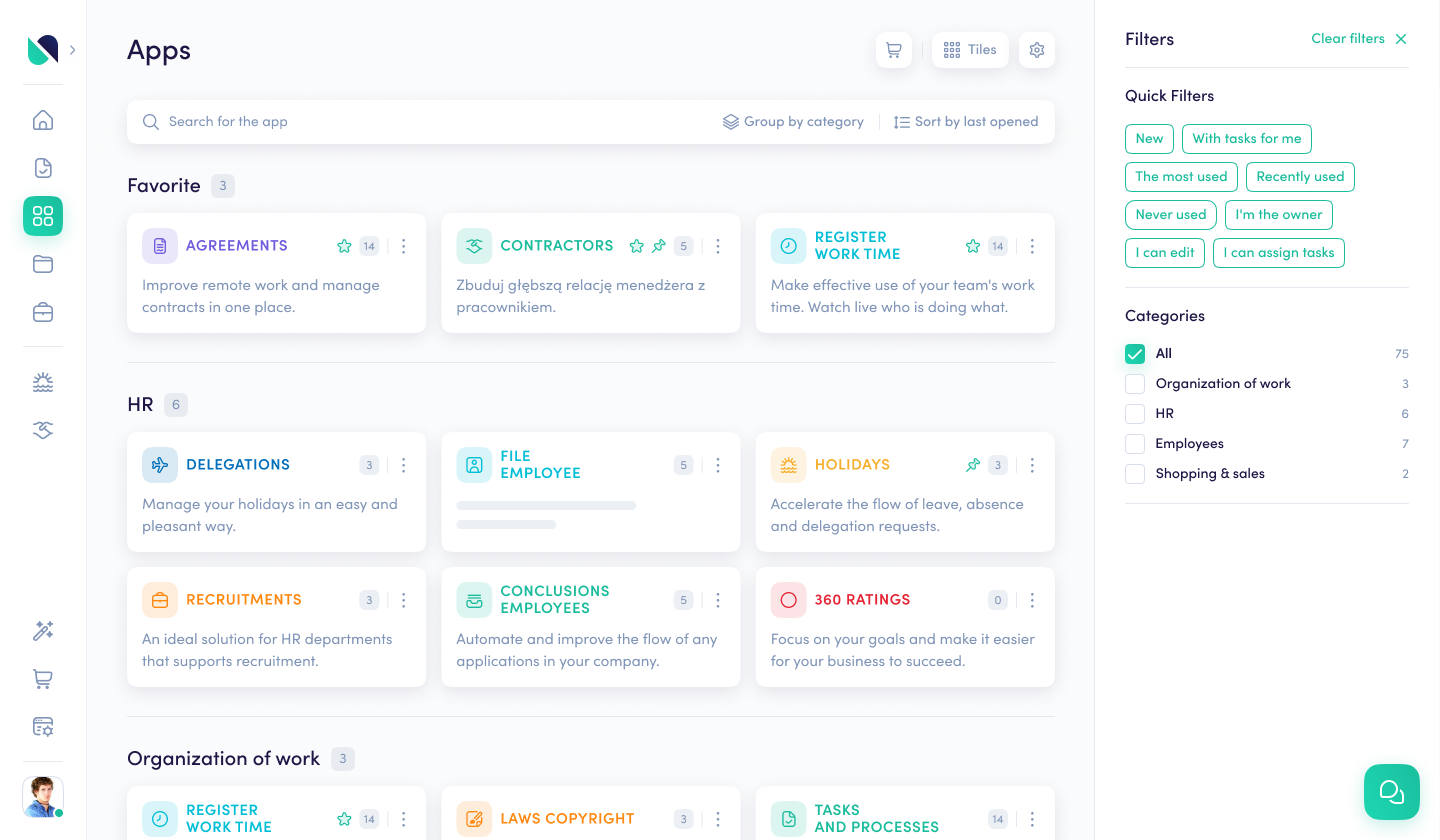This screenshot has height=840, width=1440.
Task: Switch view using the Tiles button
Action: (970, 50)
